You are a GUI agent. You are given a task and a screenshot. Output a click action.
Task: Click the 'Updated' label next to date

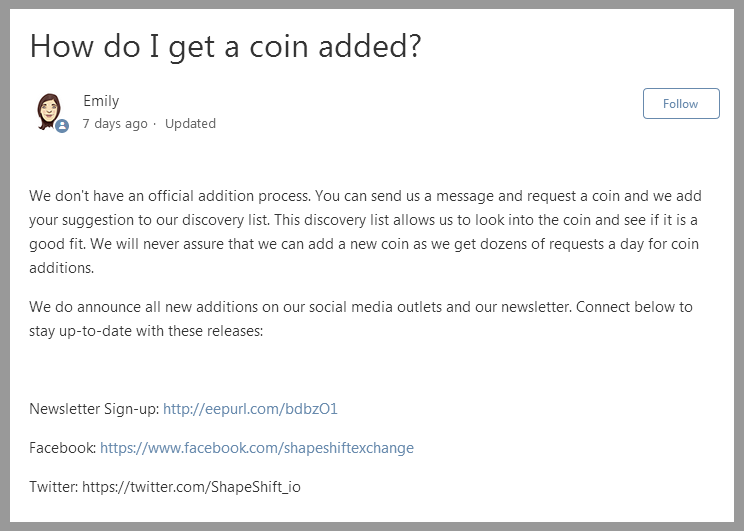[190, 123]
